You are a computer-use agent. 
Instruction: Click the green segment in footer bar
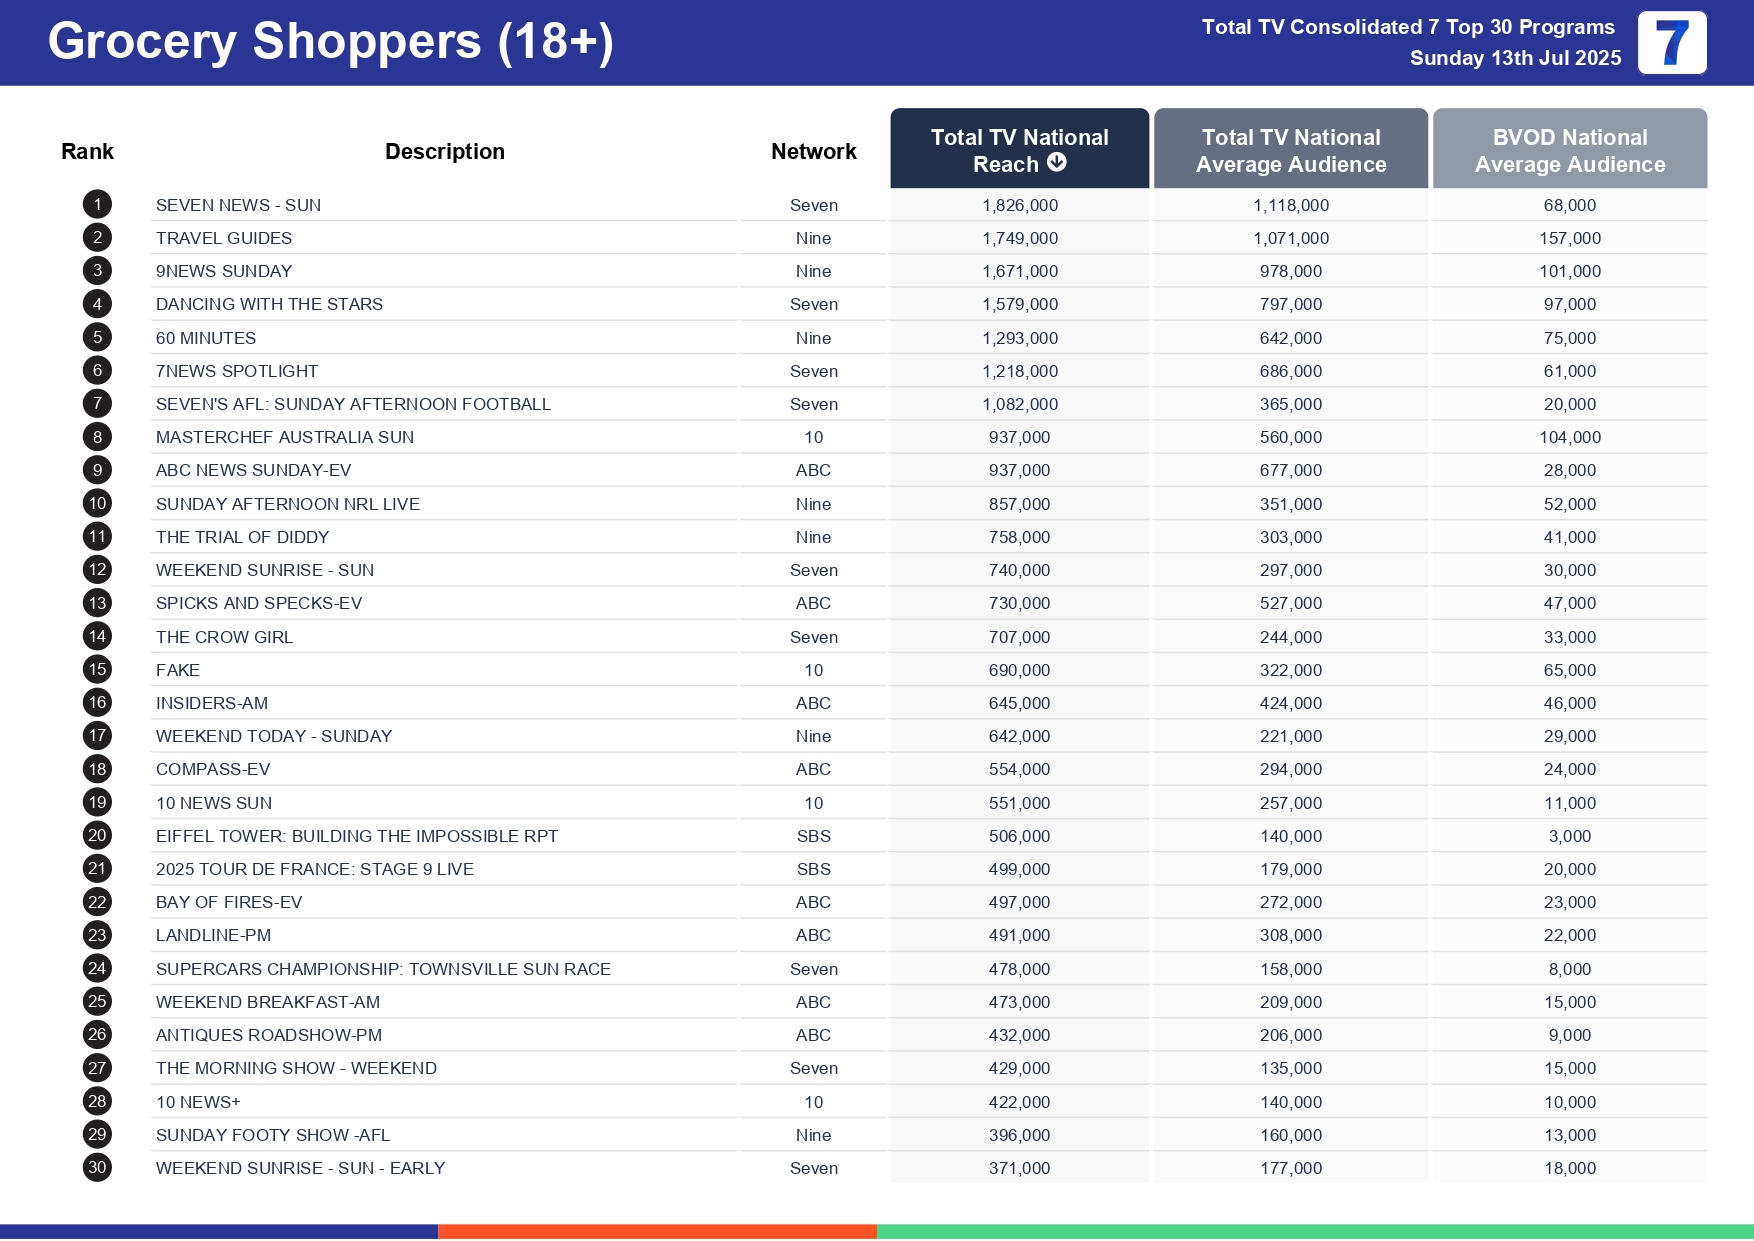tap(1314, 1231)
